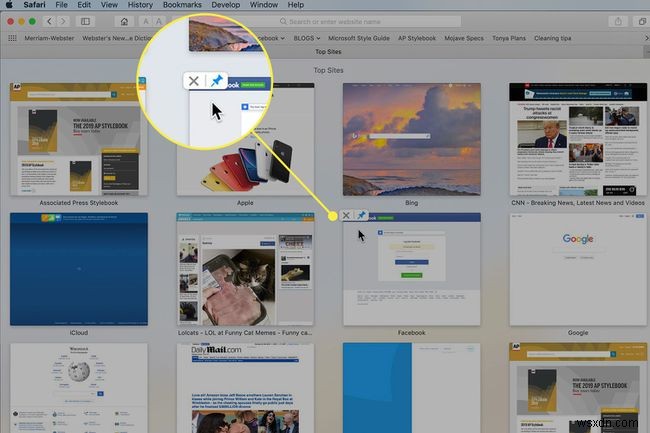
Task: Open the Edit menu
Action: click(84, 5)
